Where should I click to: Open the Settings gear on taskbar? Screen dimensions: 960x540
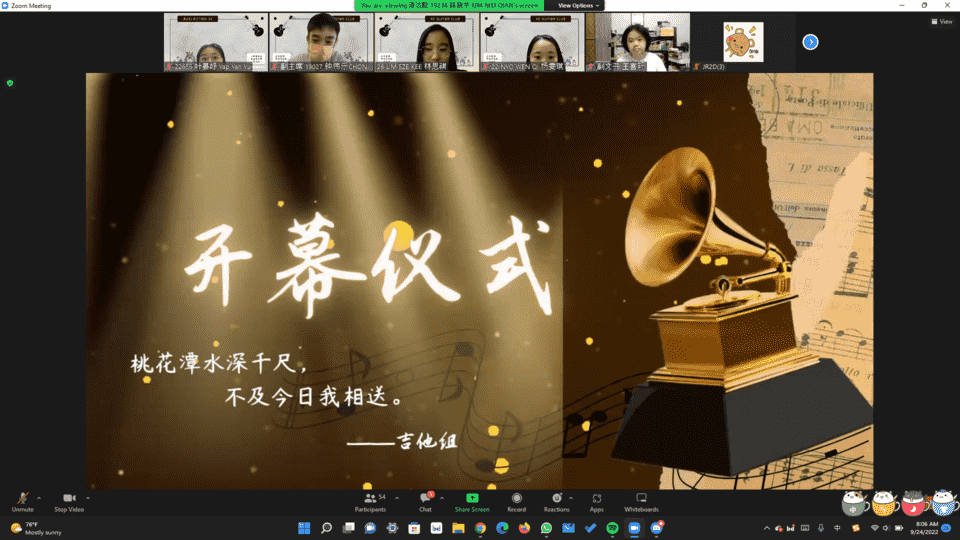pos(392,528)
